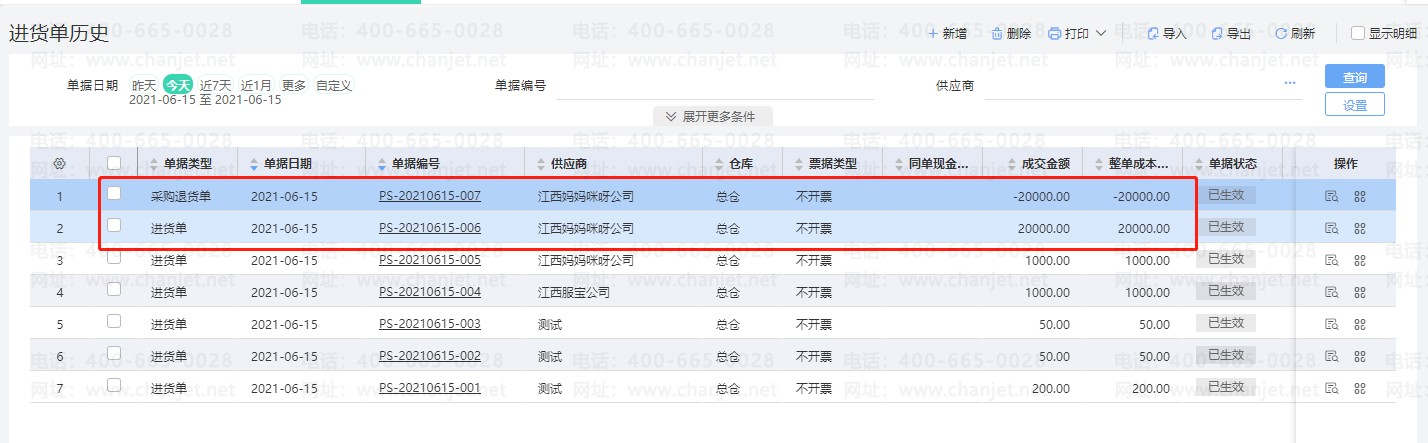Open the 打印 dropdown arrow
The image size is (1428, 443).
tap(1101, 34)
